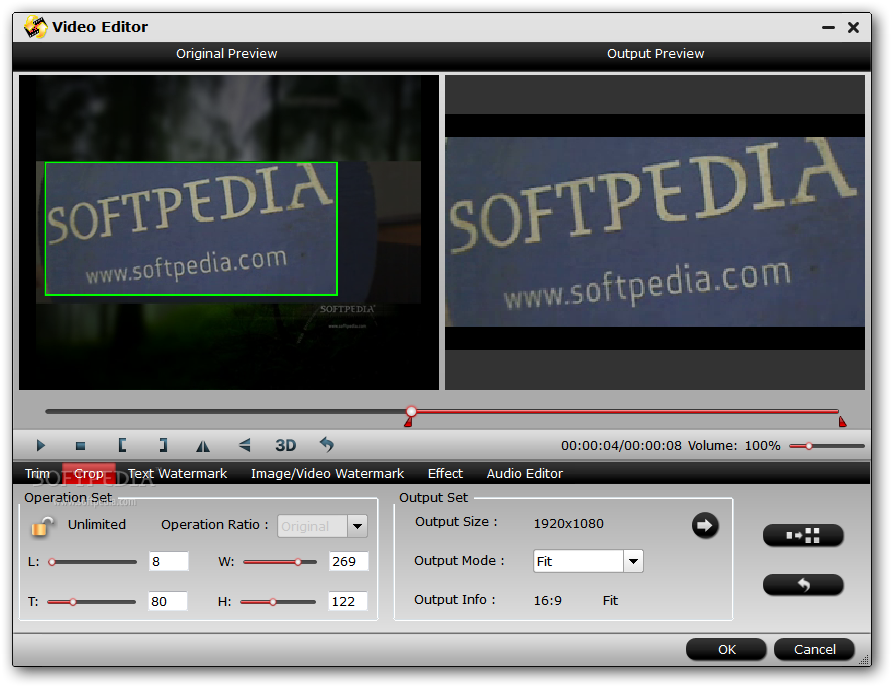Click the T value field showing 80
892x687 pixels.
(168, 601)
